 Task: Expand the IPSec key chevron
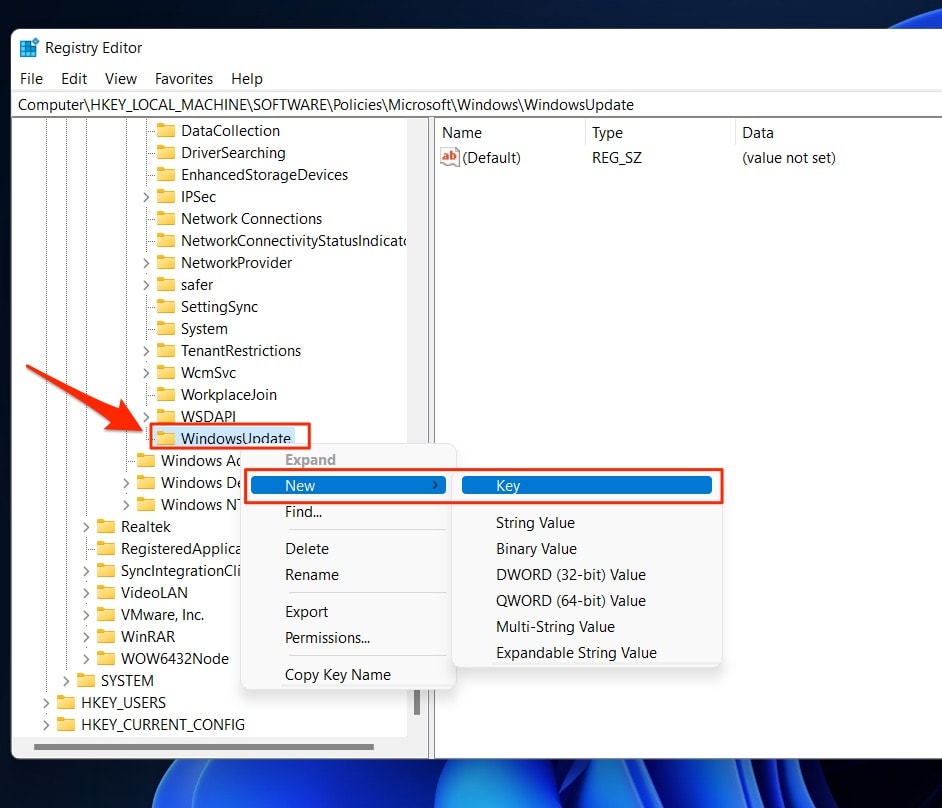(x=147, y=196)
